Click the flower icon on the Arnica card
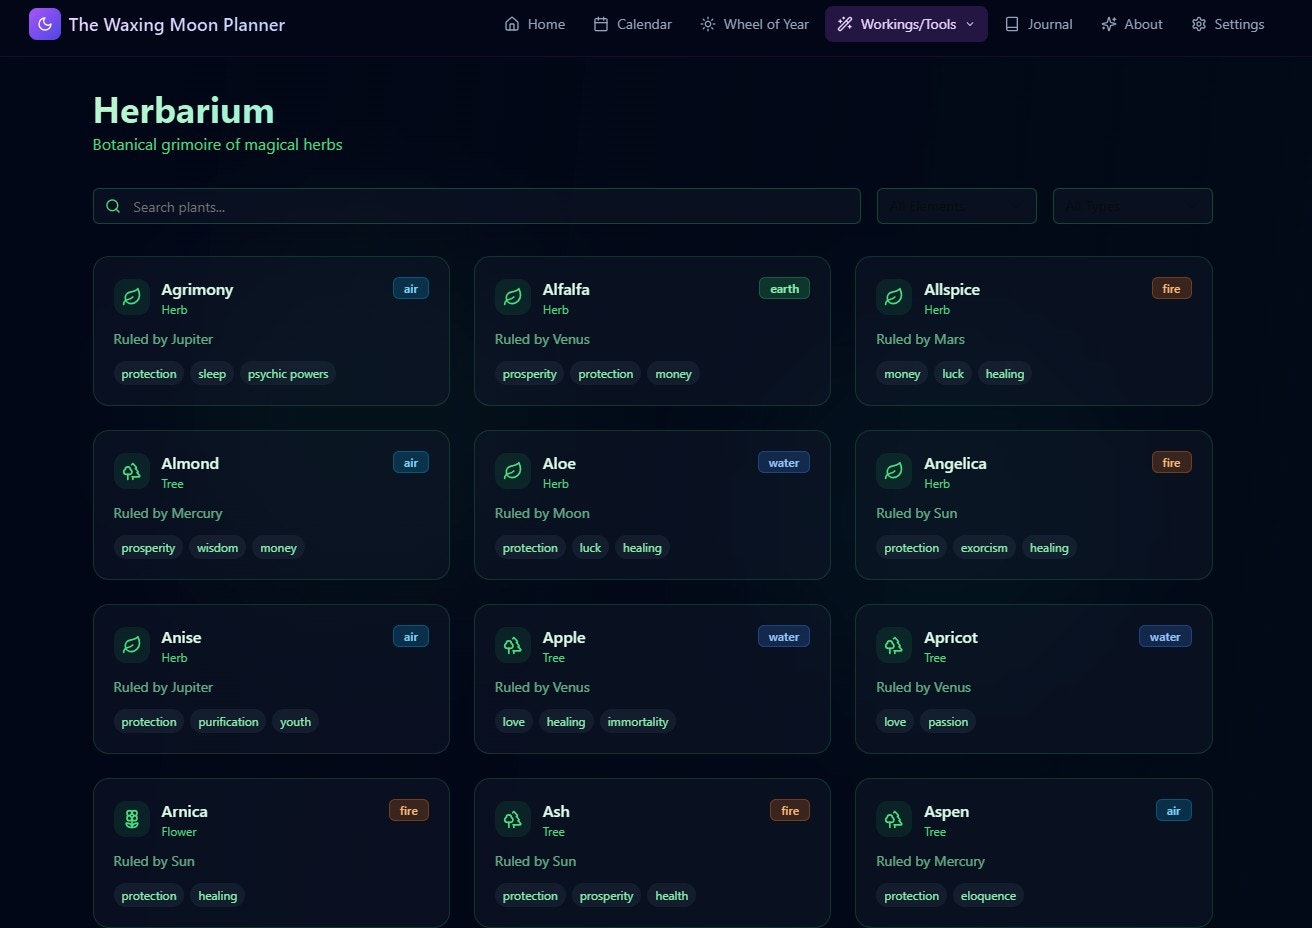This screenshot has height=928, width=1312. tap(131, 819)
